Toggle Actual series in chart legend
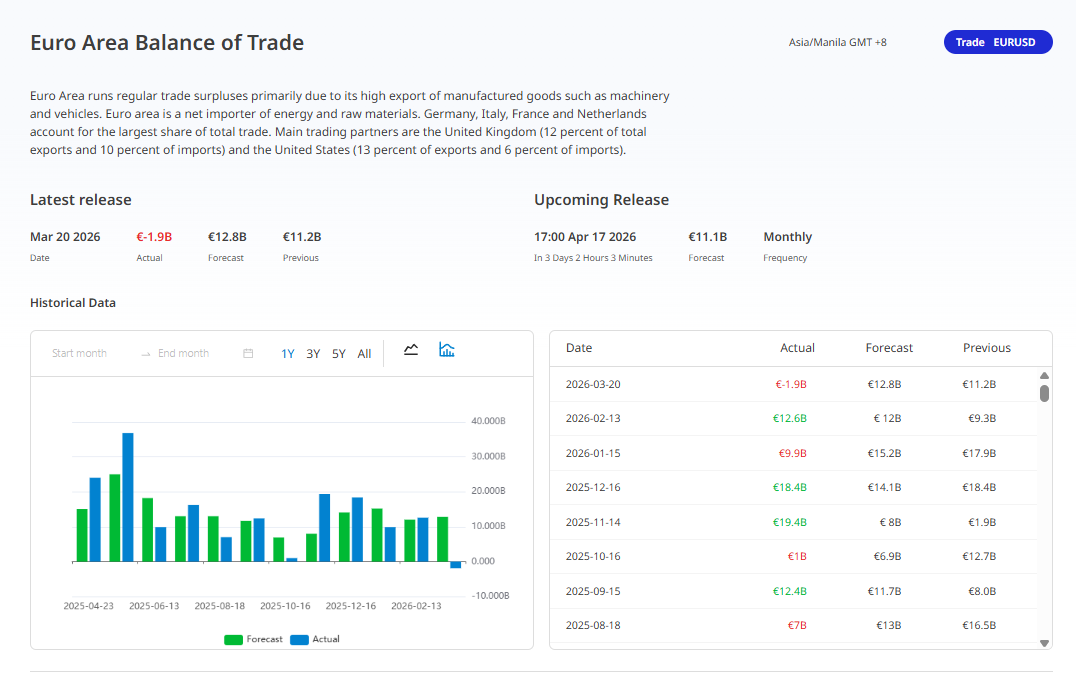Viewport: 1076px width, 687px height. coord(315,639)
